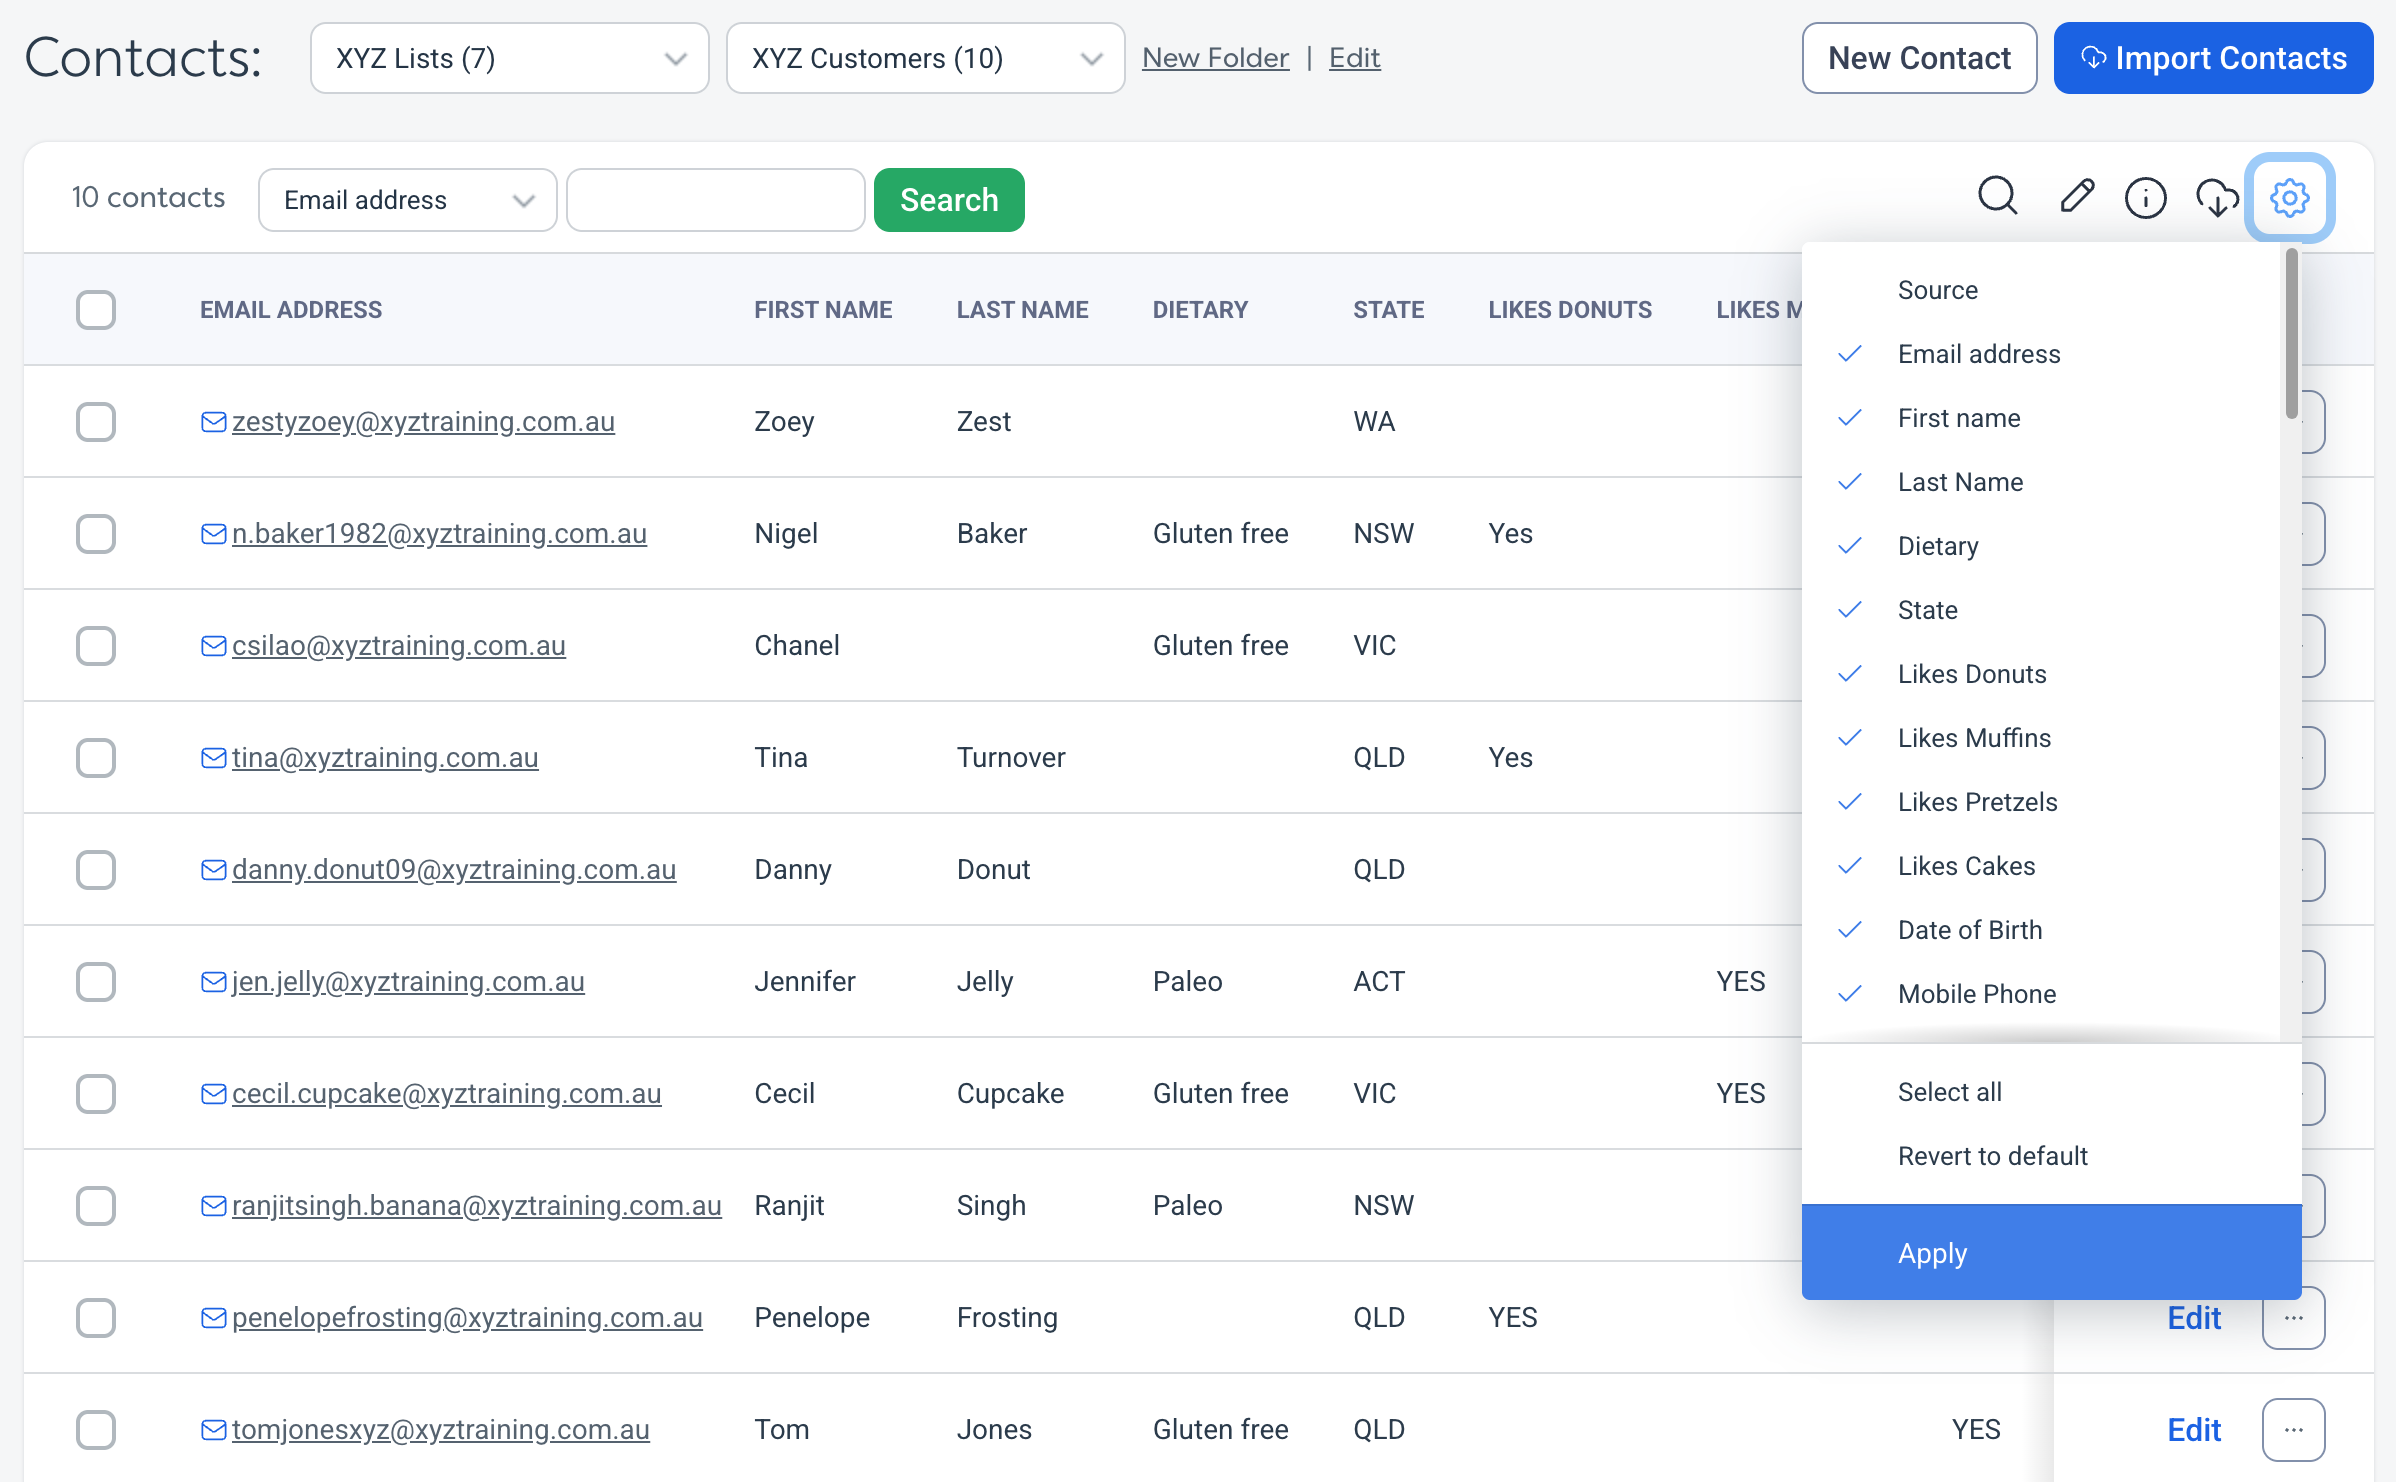Click envelope icon beside cecil.cupcake email

coord(213,1094)
